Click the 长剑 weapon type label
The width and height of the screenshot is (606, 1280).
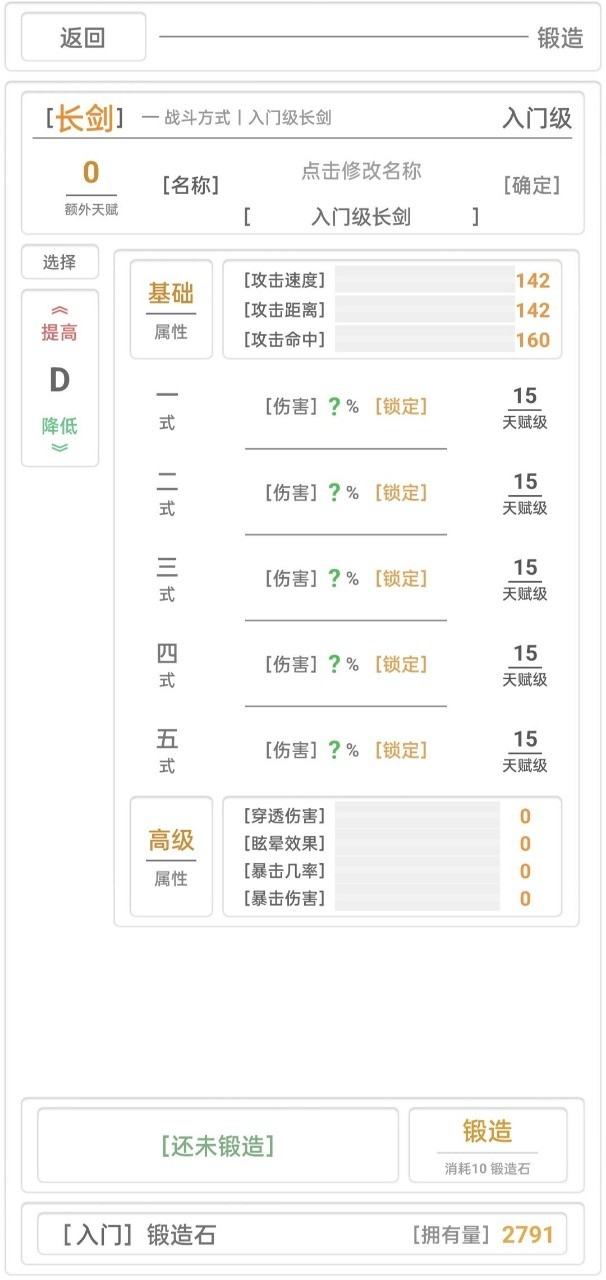84,119
